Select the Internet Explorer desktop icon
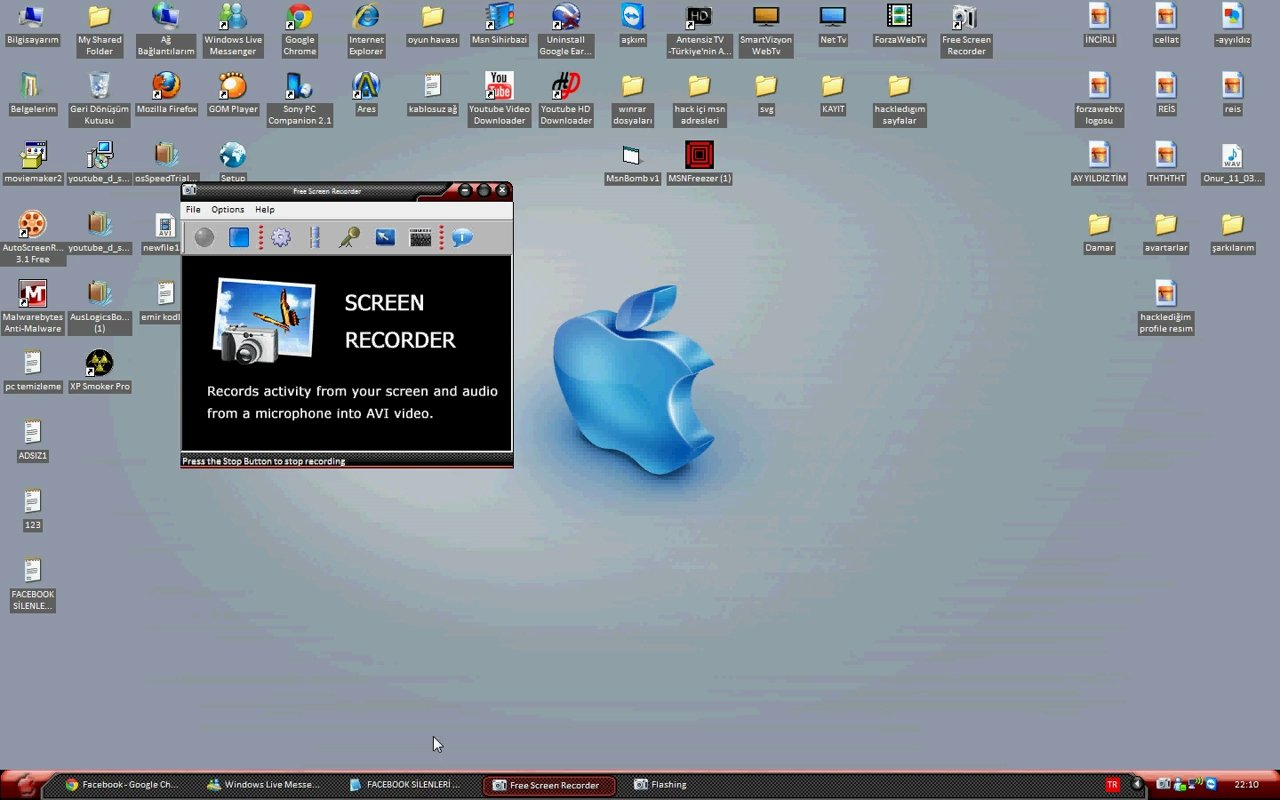The width and height of the screenshot is (1280, 800). [366, 30]
